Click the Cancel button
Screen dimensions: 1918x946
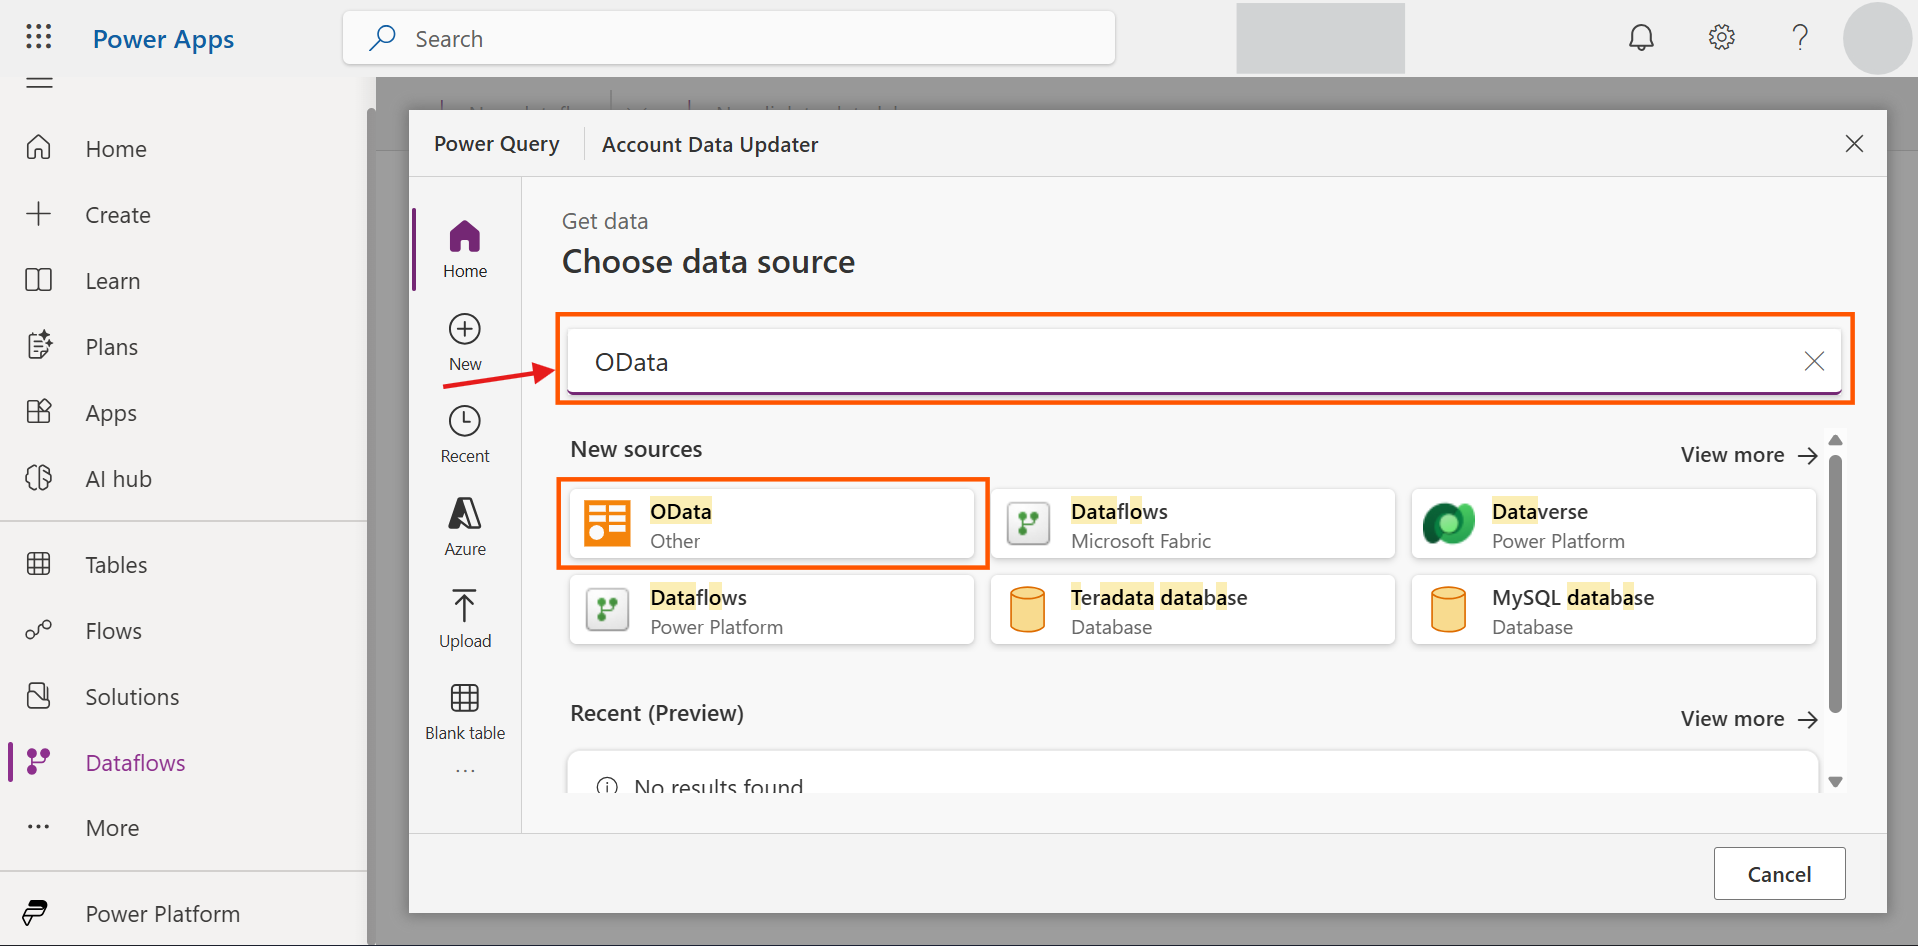(x=1779, y=874)
